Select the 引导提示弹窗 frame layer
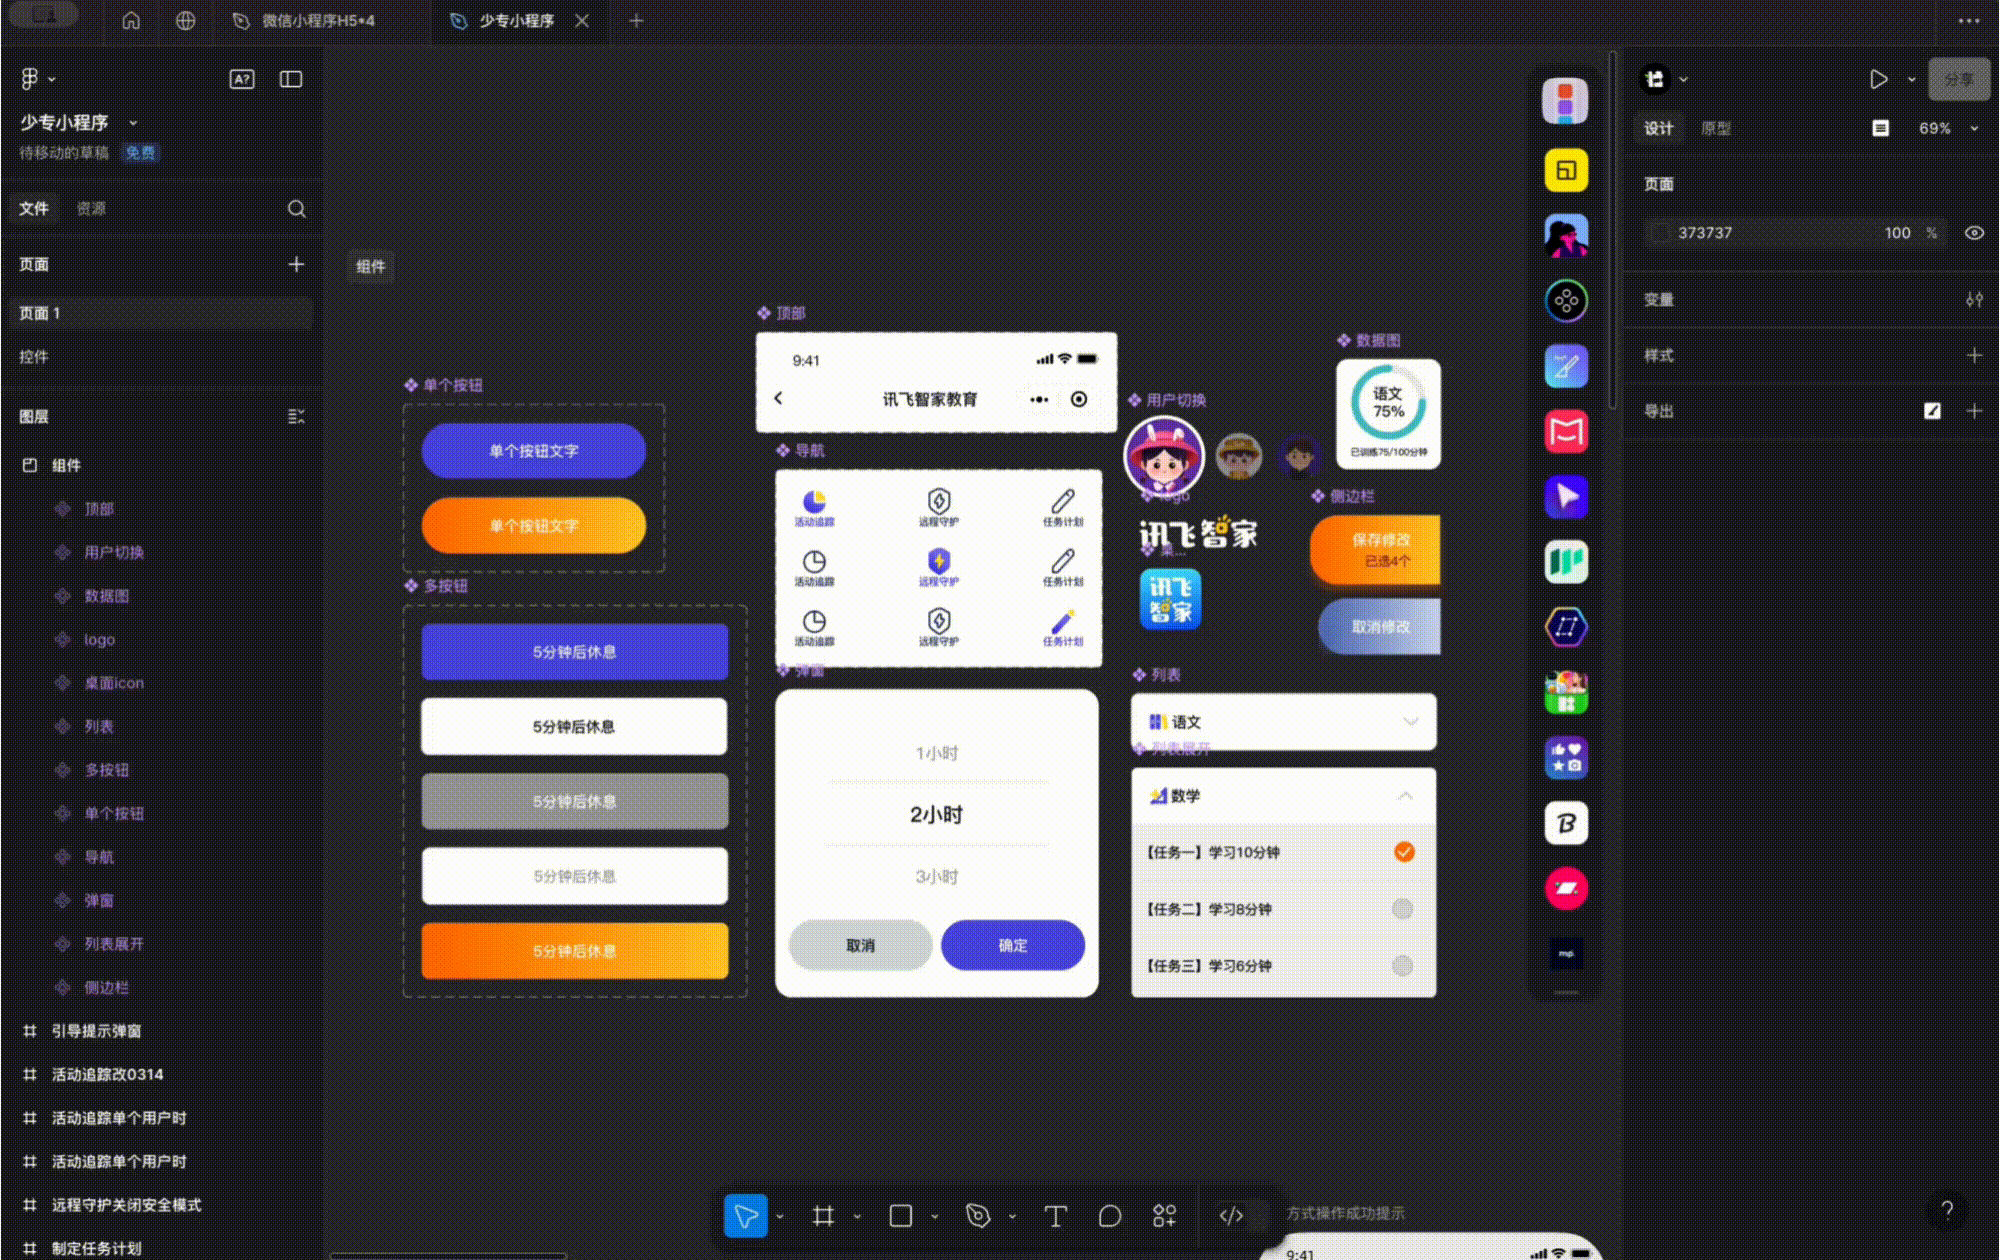2000x1260 pixels. pyautogui.click(x=96, y=1031)
